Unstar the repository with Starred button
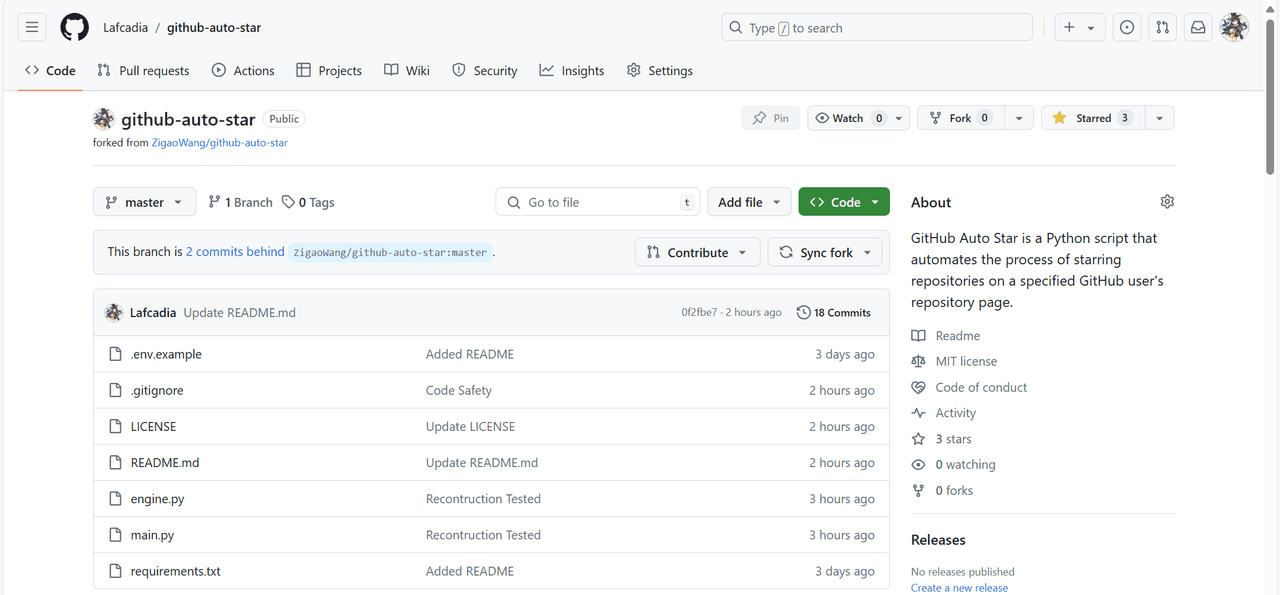 [1093, 118]
